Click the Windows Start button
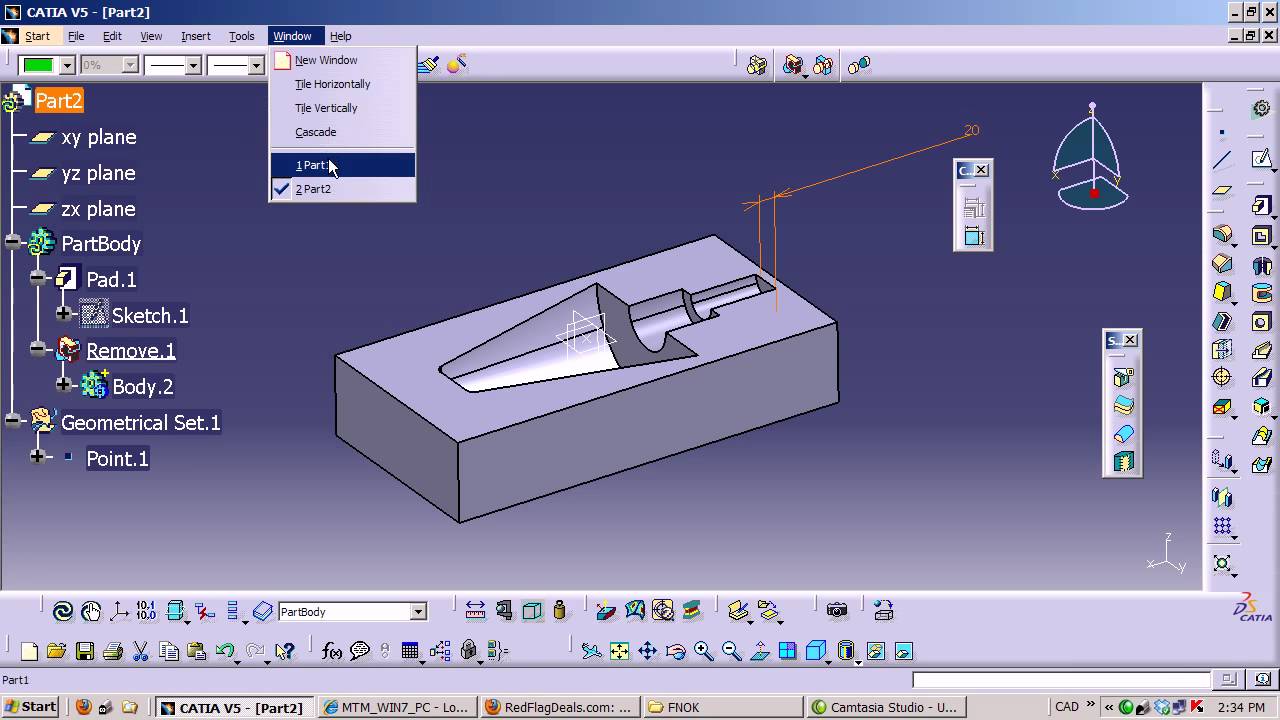 pos(30,707)
